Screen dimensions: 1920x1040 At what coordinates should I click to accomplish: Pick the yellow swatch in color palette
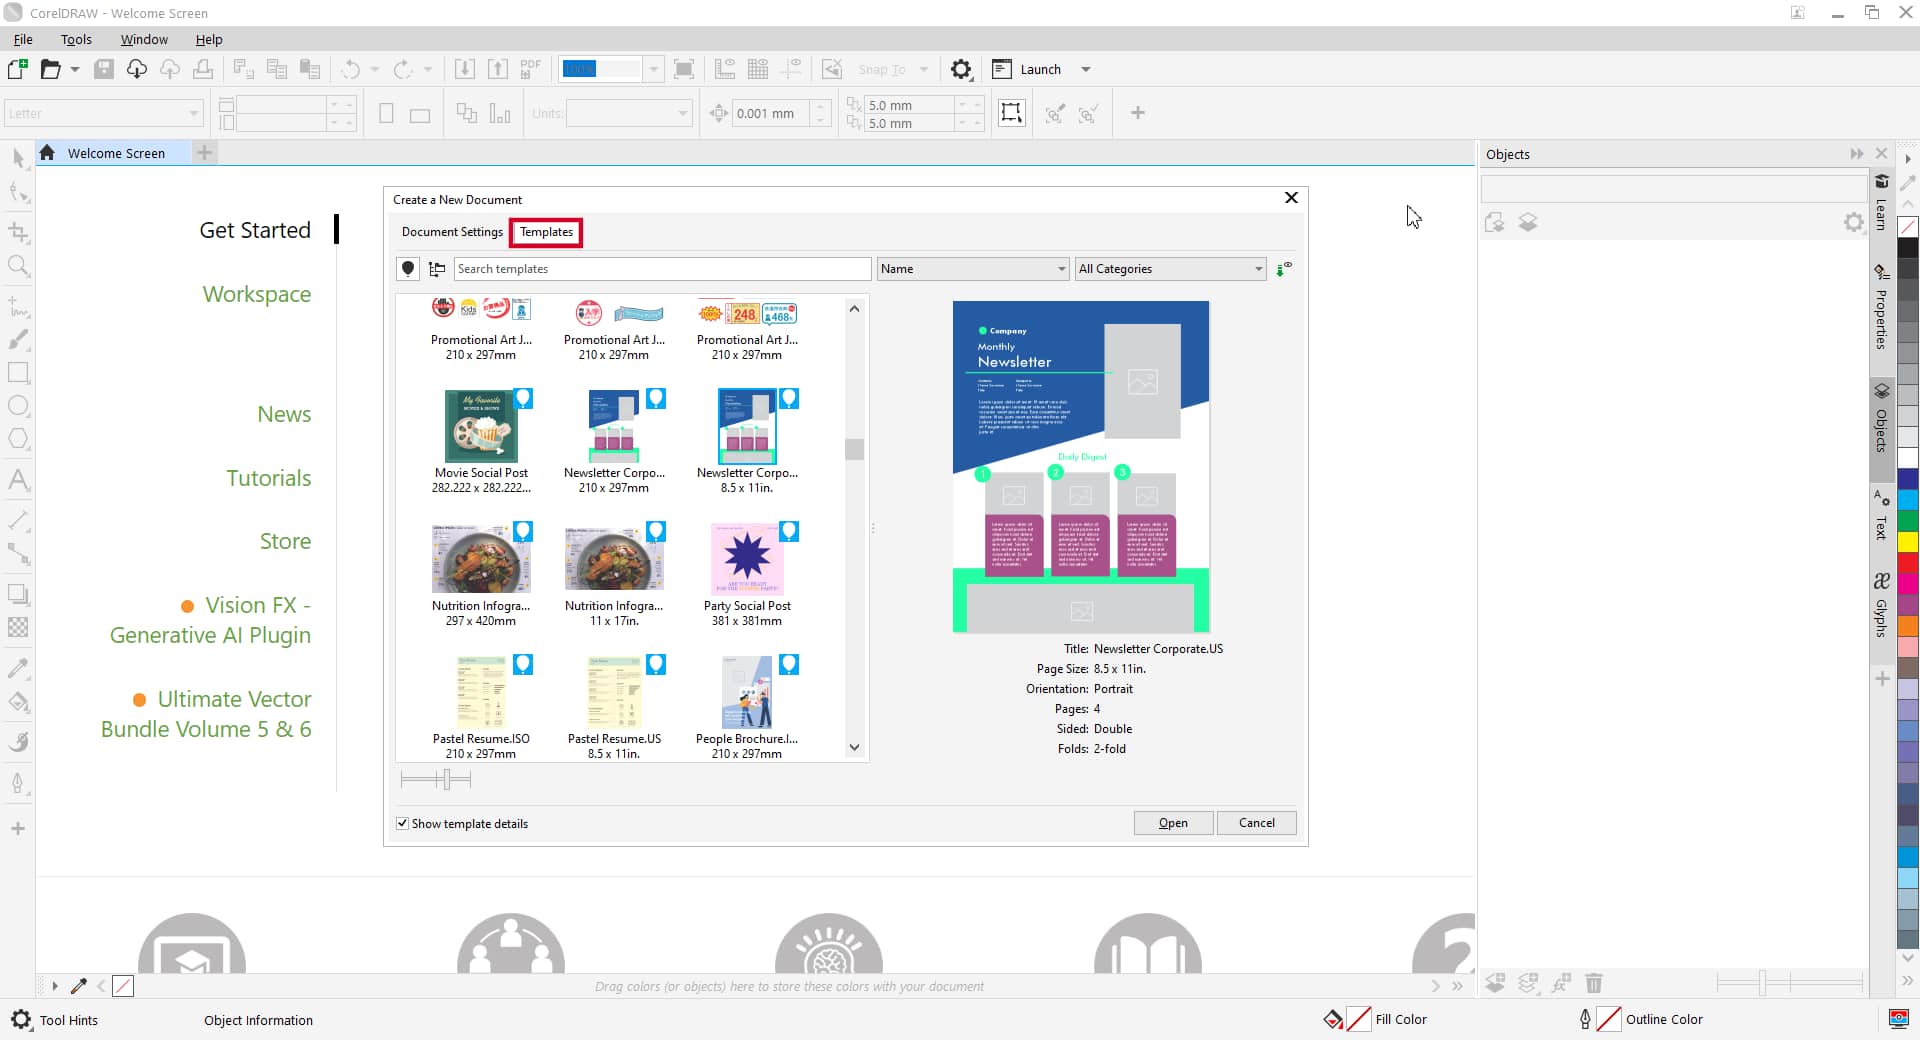coord(1908,542)
